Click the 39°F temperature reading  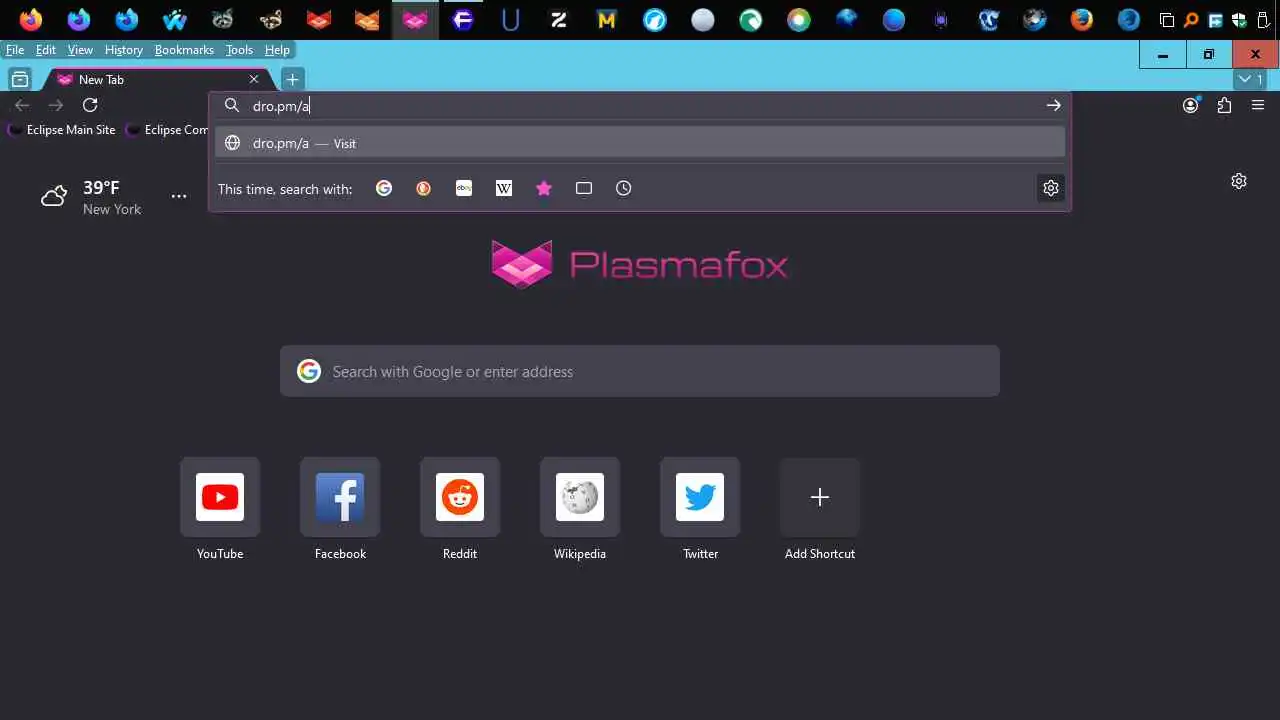click(101, 188)
